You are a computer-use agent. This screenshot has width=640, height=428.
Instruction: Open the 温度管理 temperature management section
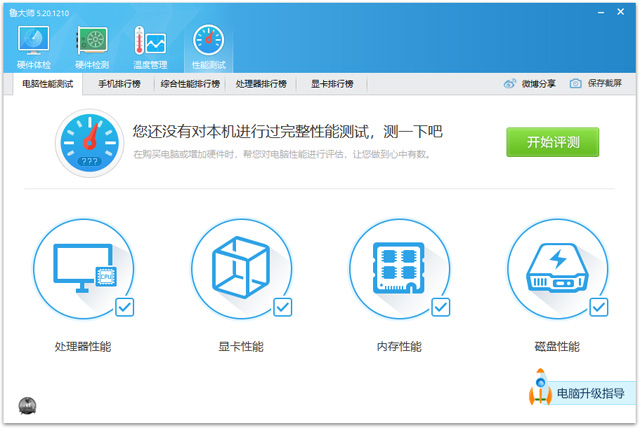click(x=150, y=47)
